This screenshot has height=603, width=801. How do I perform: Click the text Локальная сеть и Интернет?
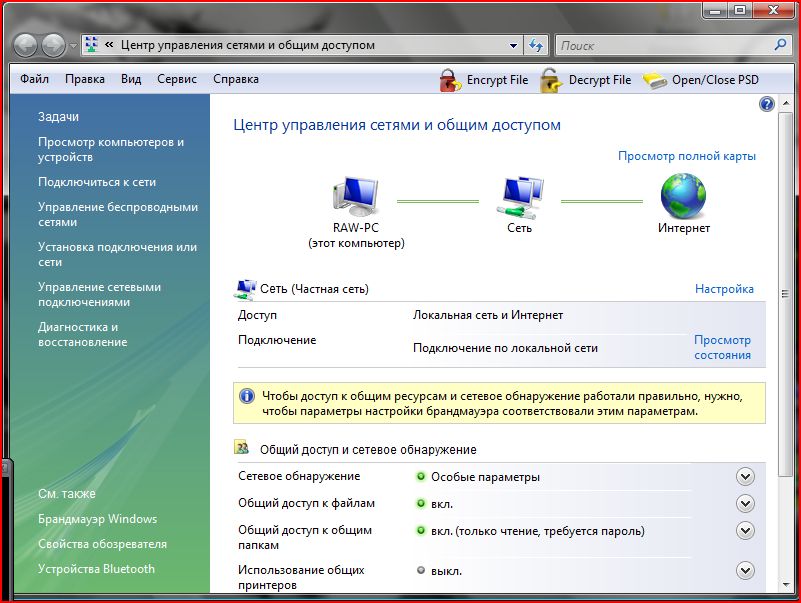tap(488, 315)
